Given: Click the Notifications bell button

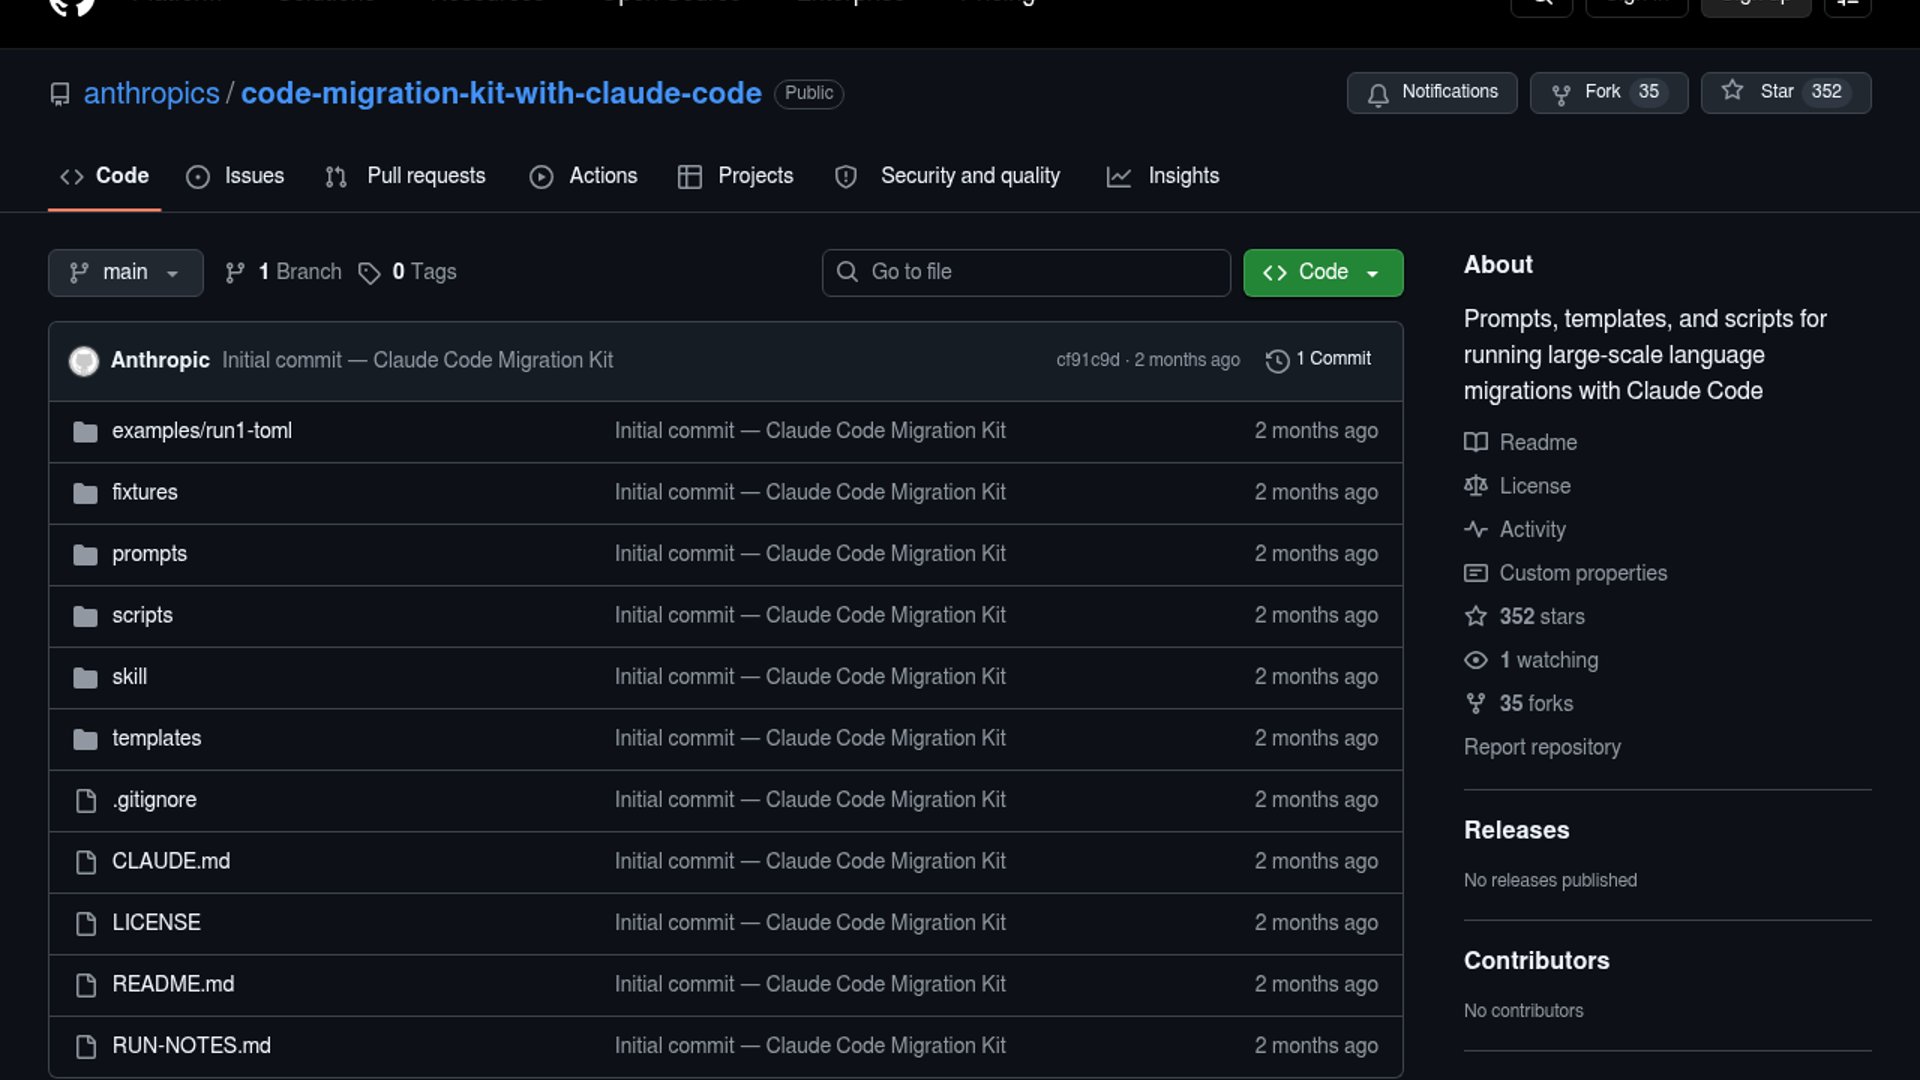Looking at the screenshot, I should (x=1431, y=92).
